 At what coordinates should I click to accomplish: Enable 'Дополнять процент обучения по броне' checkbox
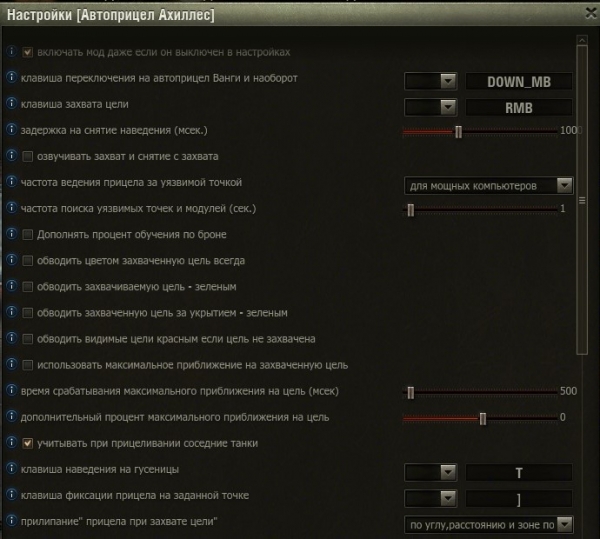(28, 234)
